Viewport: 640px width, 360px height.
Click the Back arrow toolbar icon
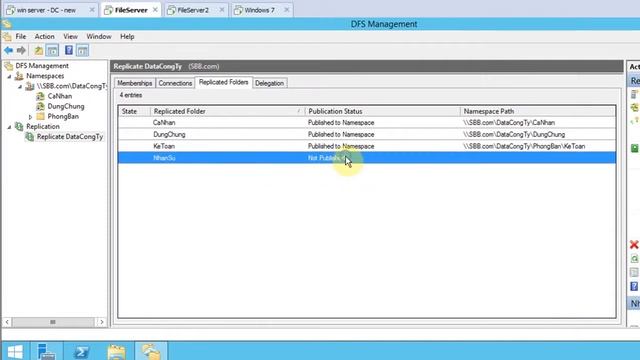click(x=9, y=50)
